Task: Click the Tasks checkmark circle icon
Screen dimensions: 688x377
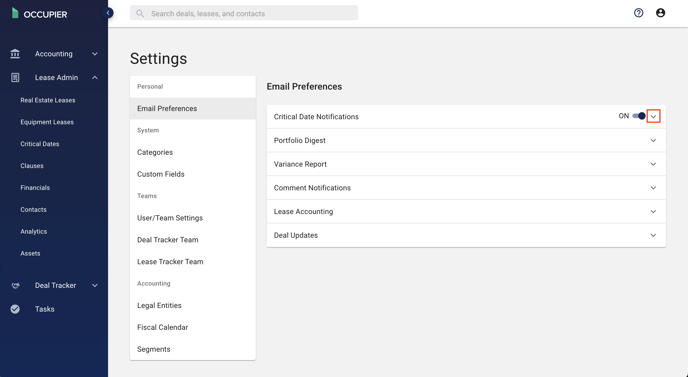Action: pos(15,309)
